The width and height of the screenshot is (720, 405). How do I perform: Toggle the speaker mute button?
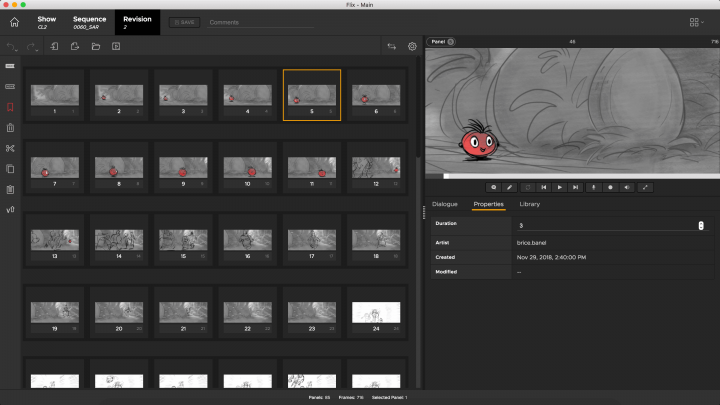[628, 187]
